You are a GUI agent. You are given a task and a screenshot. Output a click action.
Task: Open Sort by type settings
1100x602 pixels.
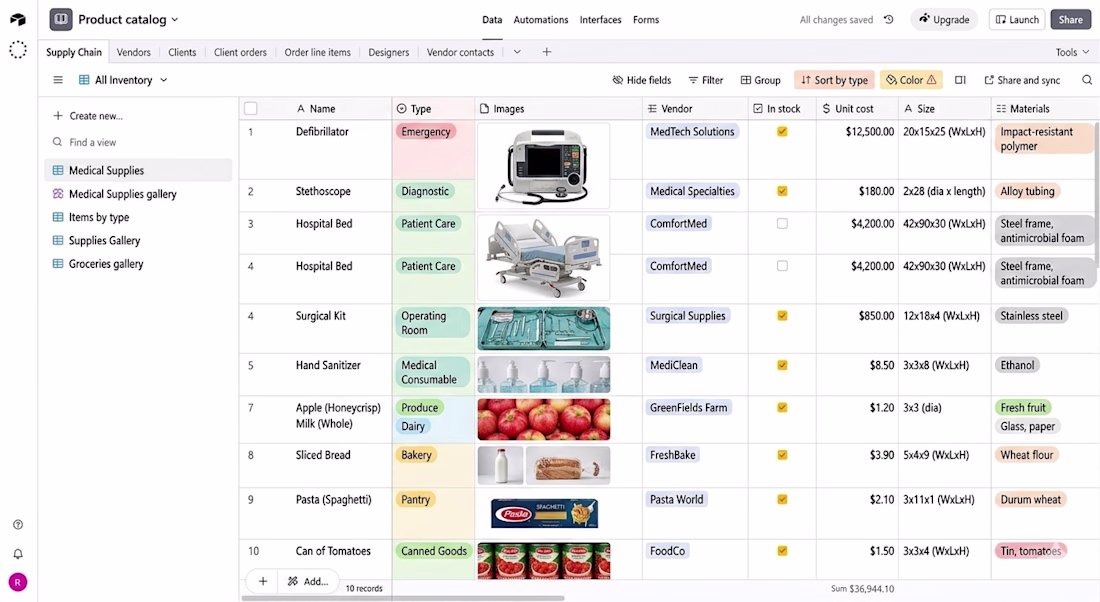point(834,80)
